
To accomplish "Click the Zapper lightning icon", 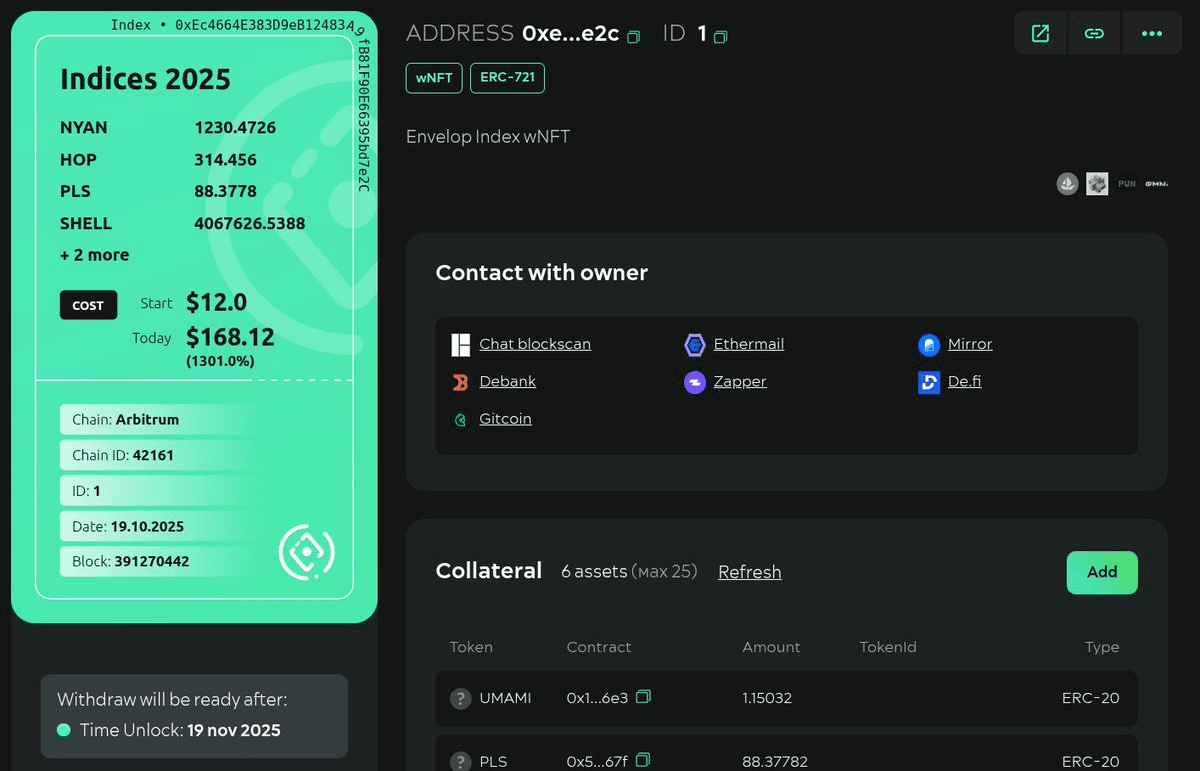I will (x=694, y=382).
